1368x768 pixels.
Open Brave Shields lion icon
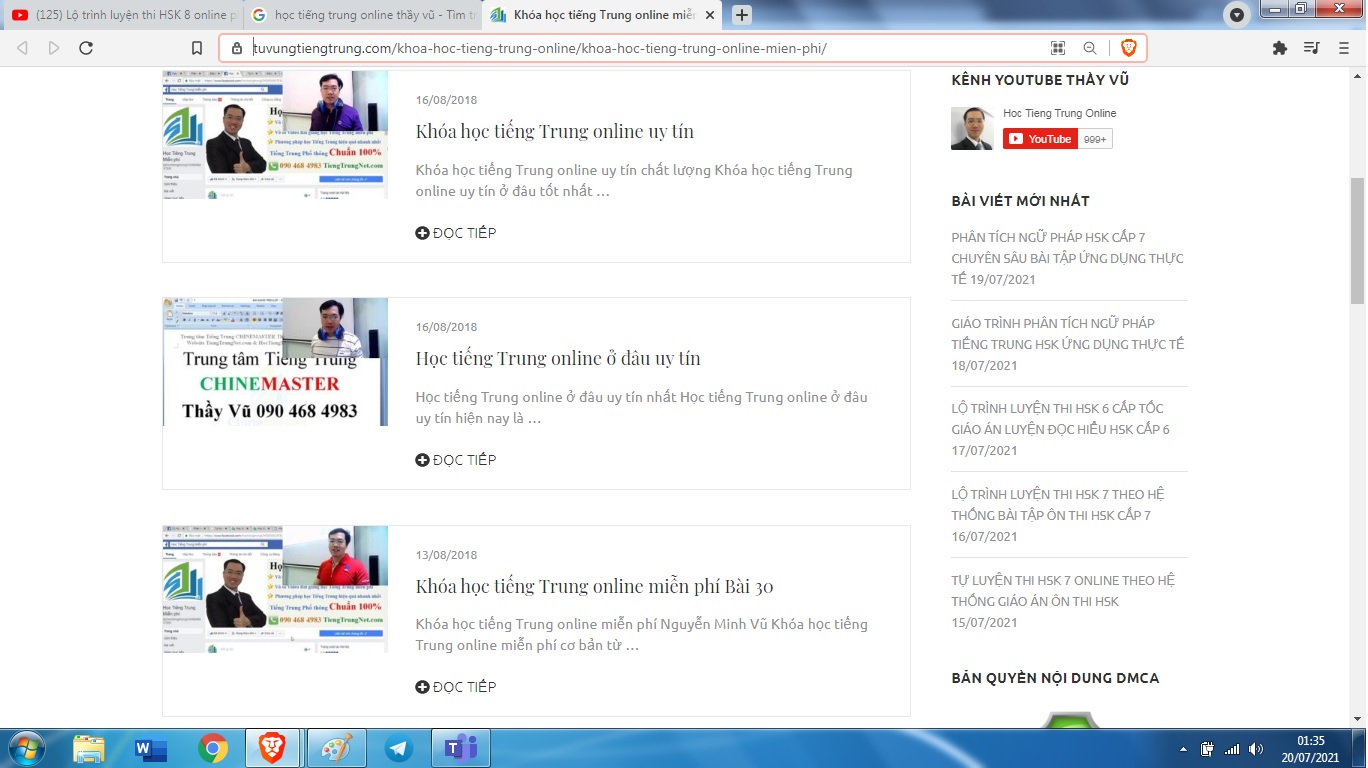click(x=1128, y=48)
